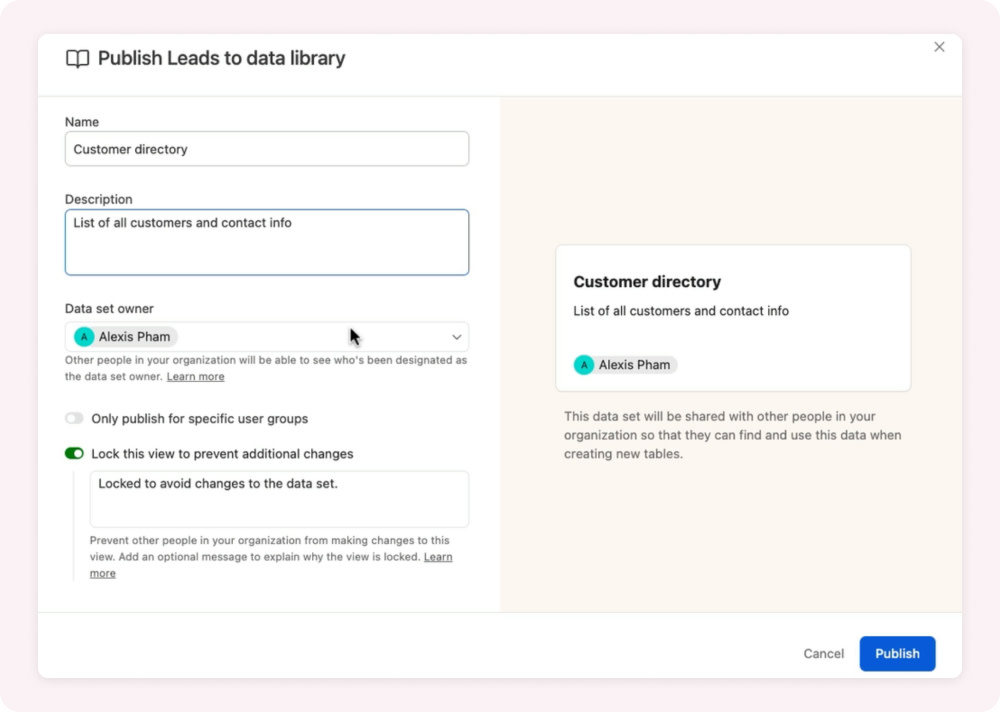Viewport: 1000px width, 712px height.
Task: Close the publish dialog with the X
Action: [x=939, y=47]
